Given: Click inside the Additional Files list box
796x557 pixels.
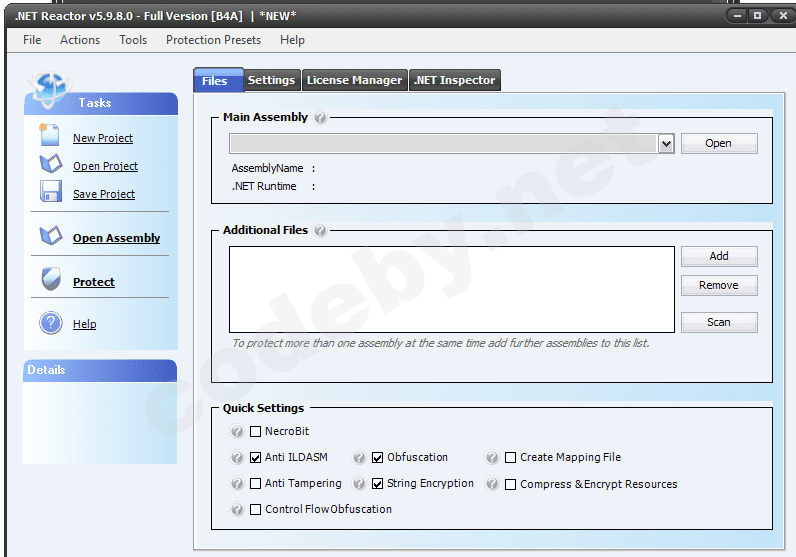Looking at the screenshot, I should click(452, 289).
